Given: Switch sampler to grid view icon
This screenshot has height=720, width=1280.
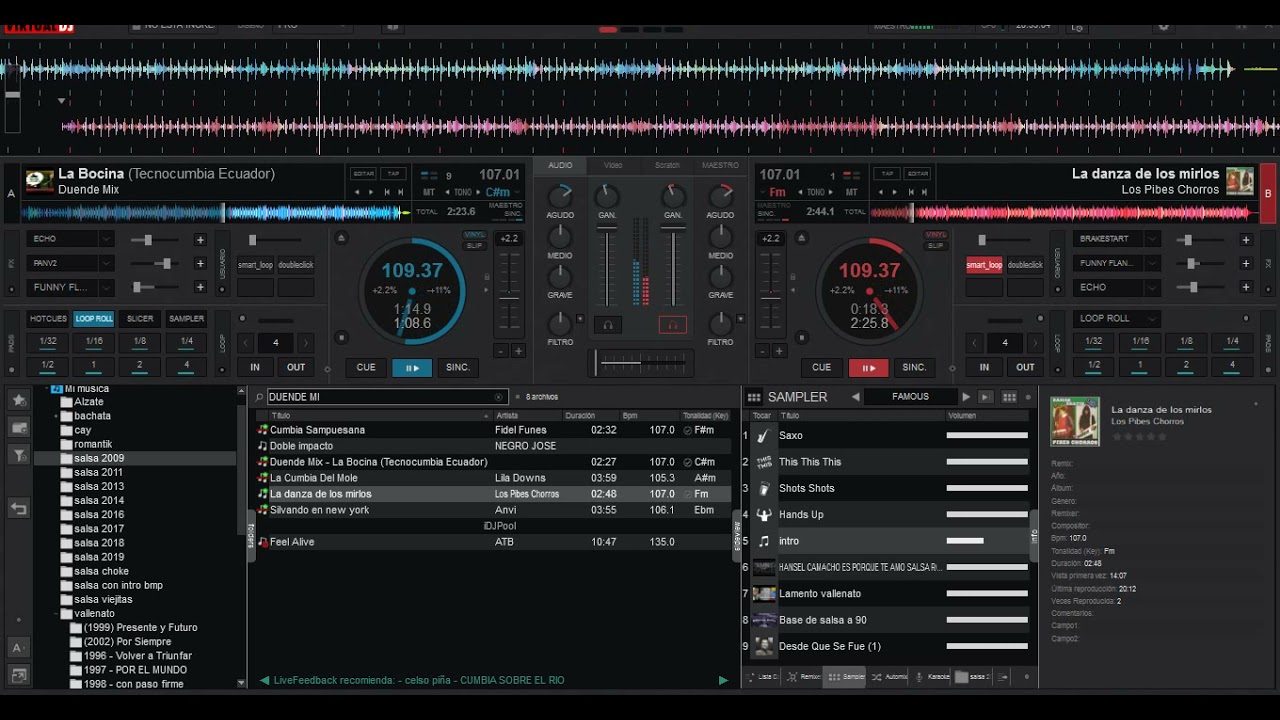Looking at the screenshot, I should point(1009,397).
